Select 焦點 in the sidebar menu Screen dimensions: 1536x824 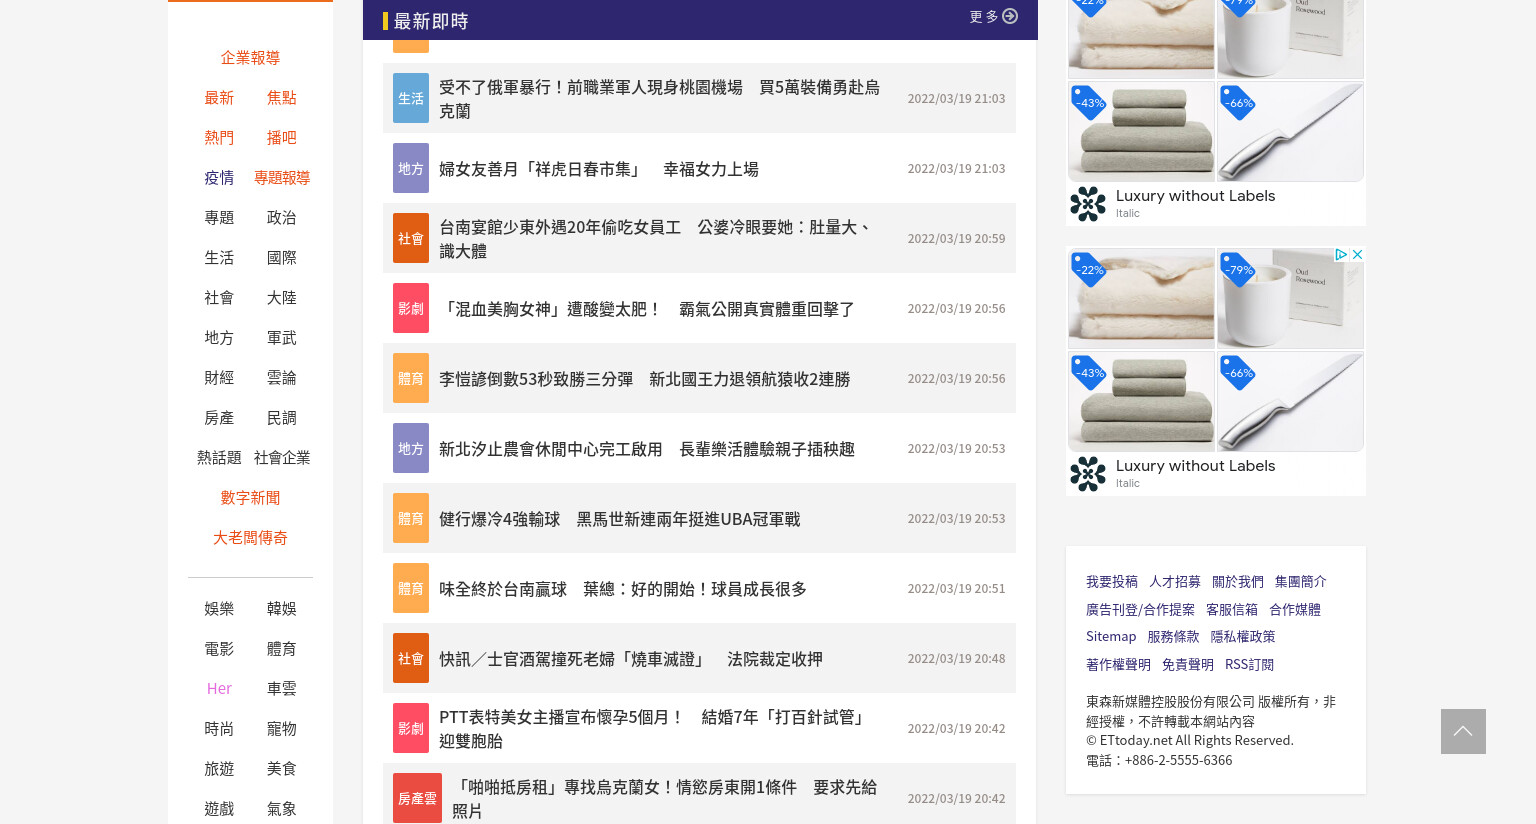[281, 98]
